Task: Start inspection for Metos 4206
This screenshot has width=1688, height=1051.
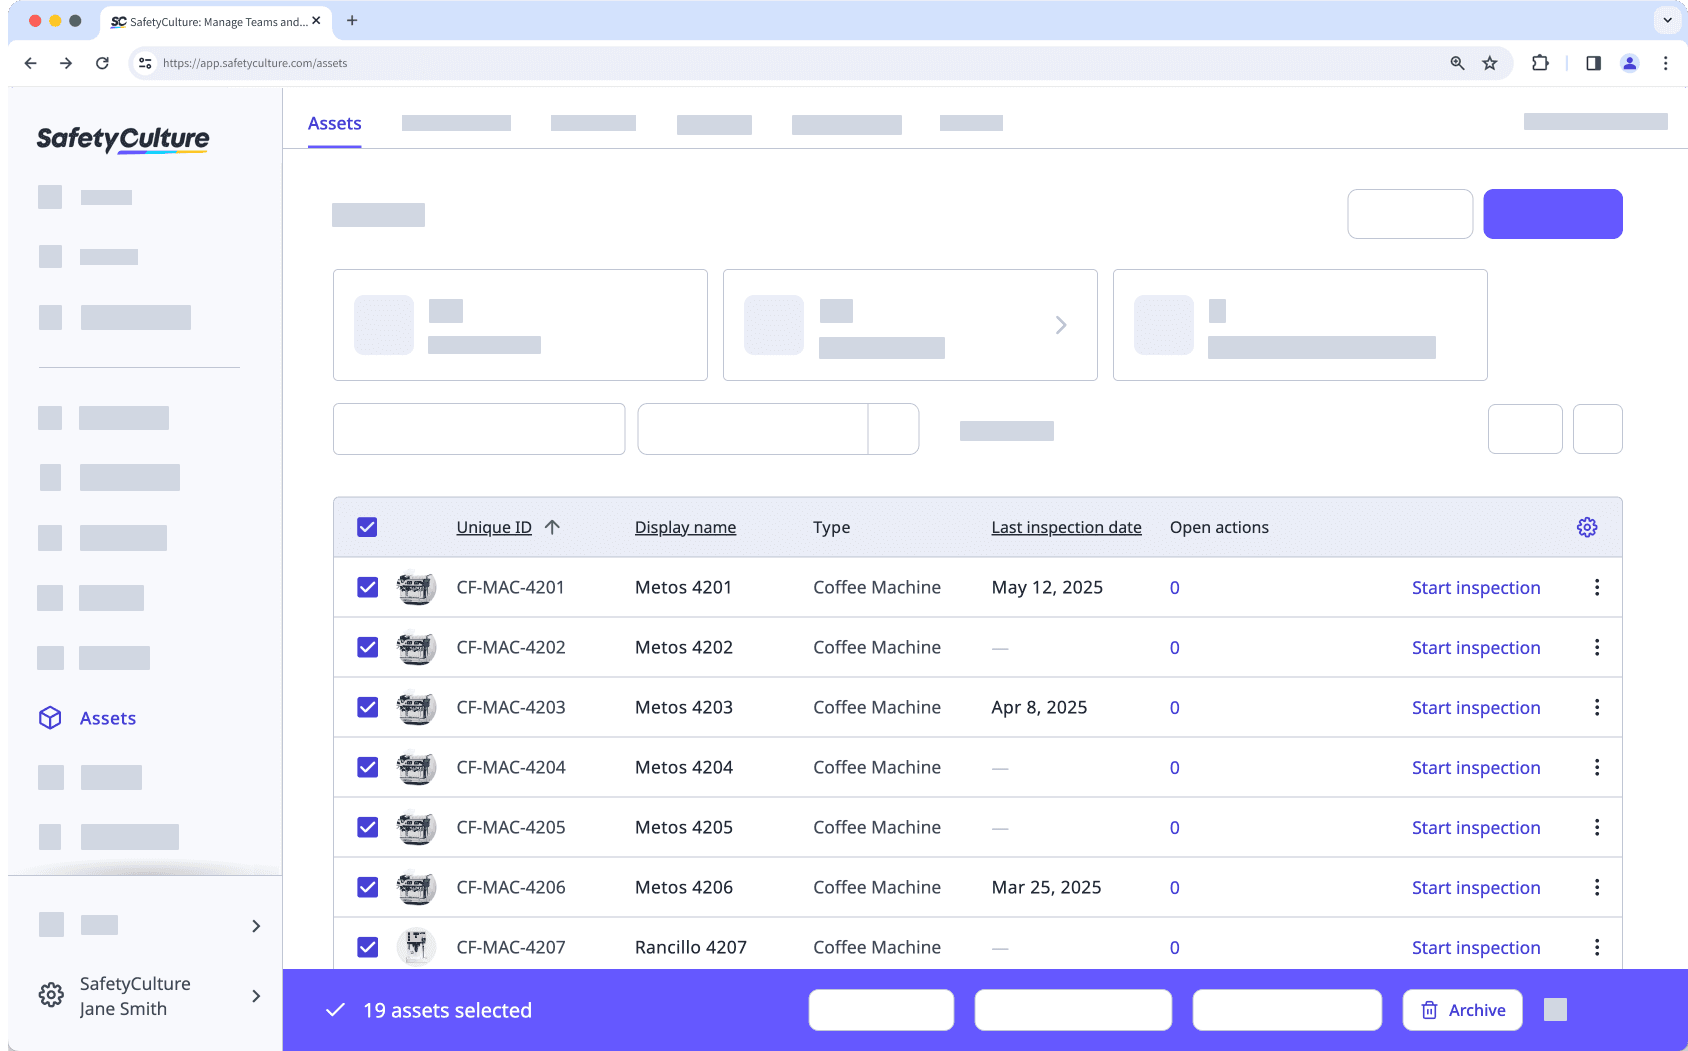Action: 1476,887
